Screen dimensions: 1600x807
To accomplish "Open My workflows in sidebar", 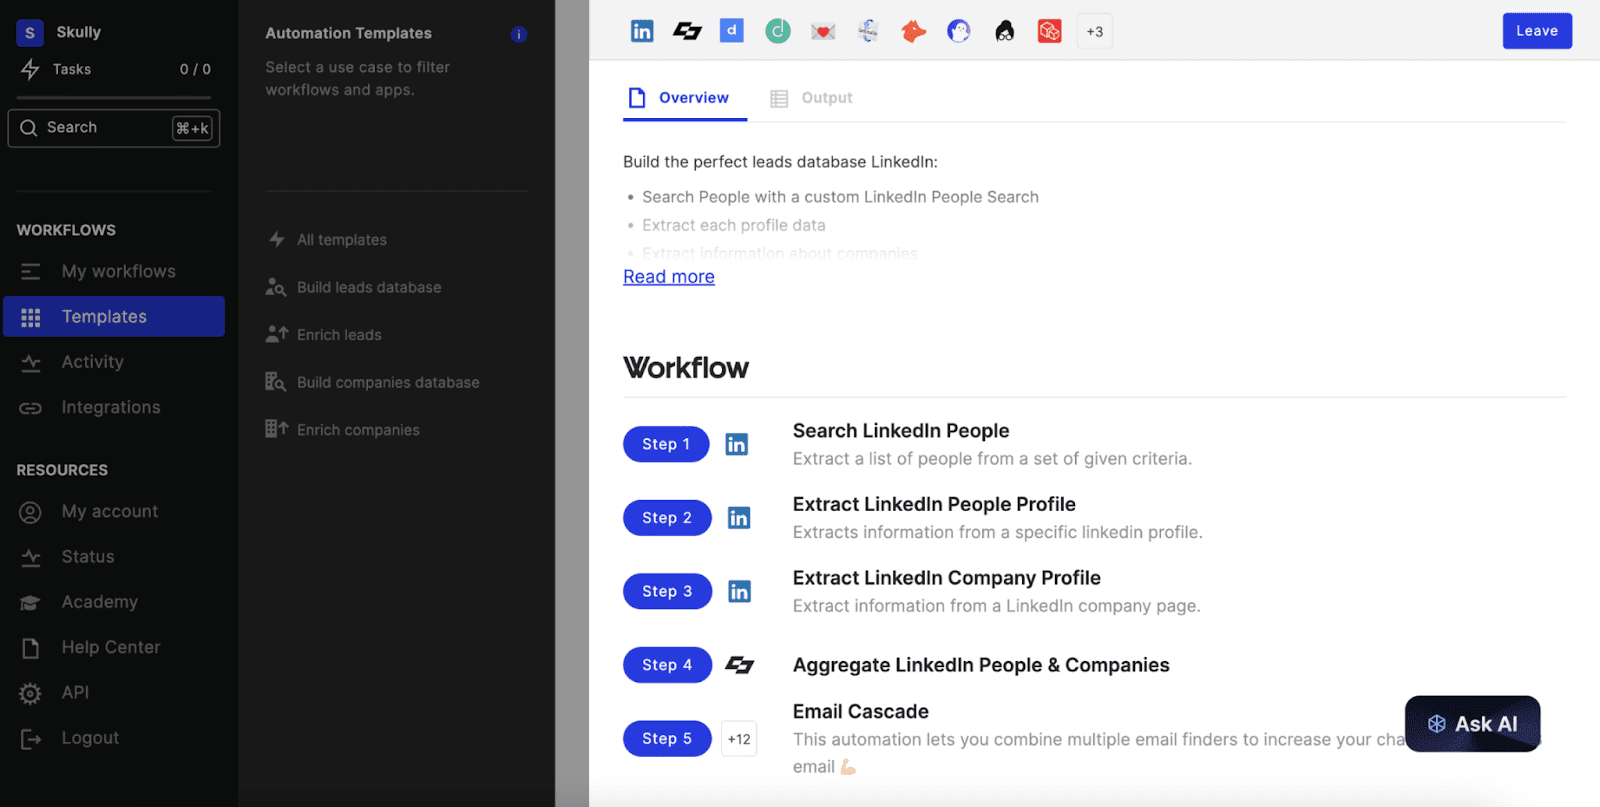I will 118,272.
